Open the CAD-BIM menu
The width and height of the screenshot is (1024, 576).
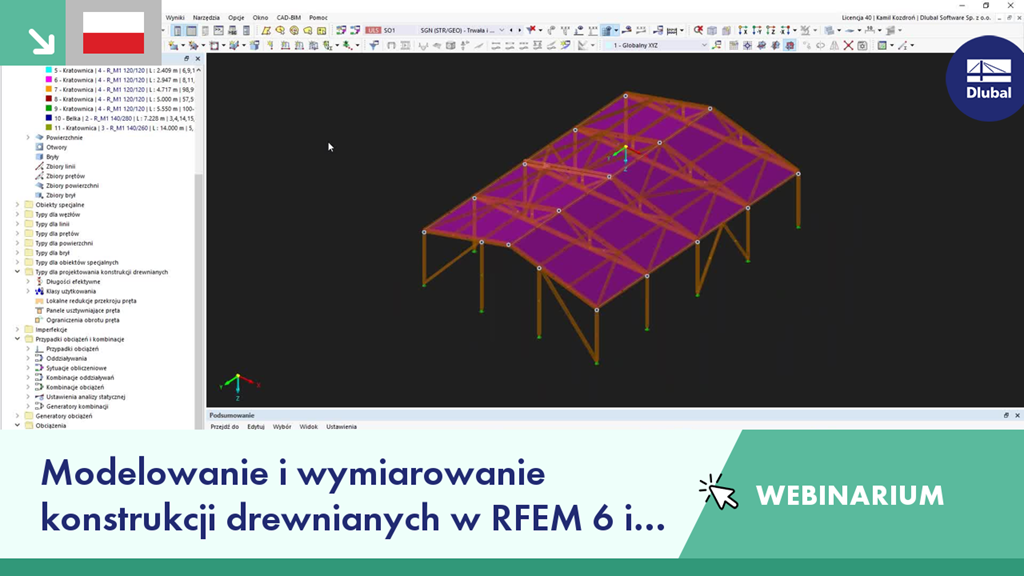point(289,18)
